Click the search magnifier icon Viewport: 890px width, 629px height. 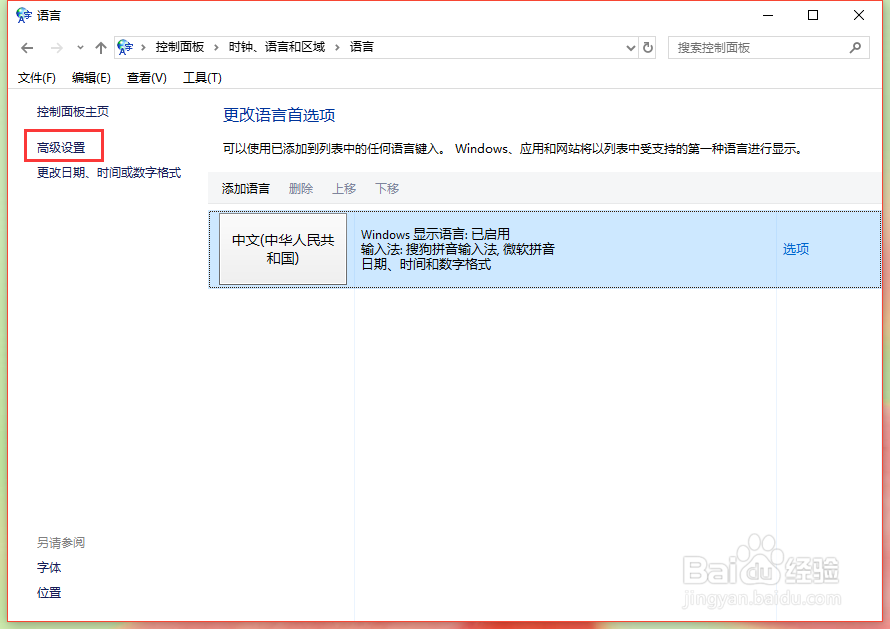pos(855,47)
